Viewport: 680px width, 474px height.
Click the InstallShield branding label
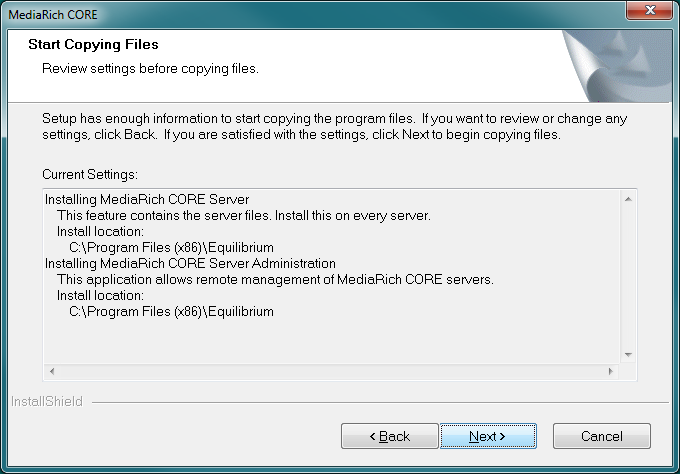(47, 402)
